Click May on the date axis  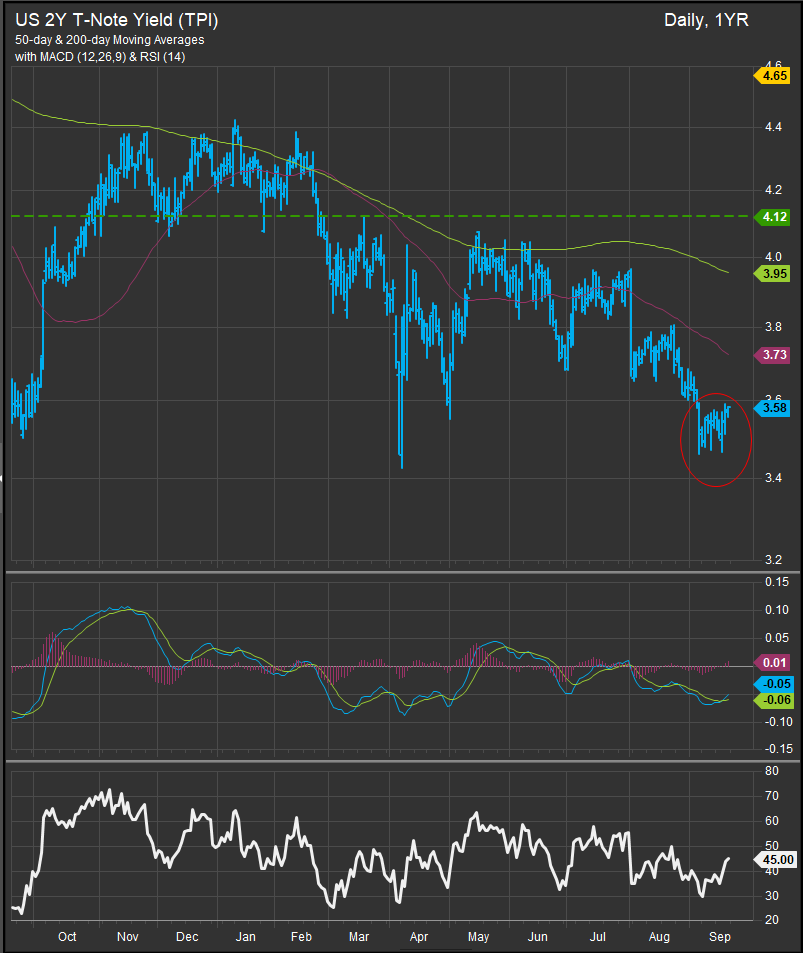(x=478, y=937)
